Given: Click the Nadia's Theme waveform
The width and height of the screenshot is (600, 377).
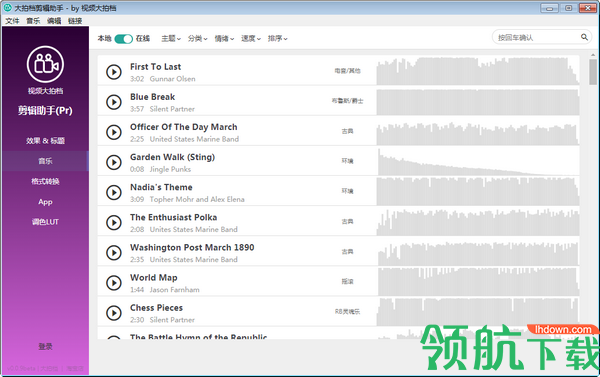Looking at the screenshot, I should (x=478, y=192).
